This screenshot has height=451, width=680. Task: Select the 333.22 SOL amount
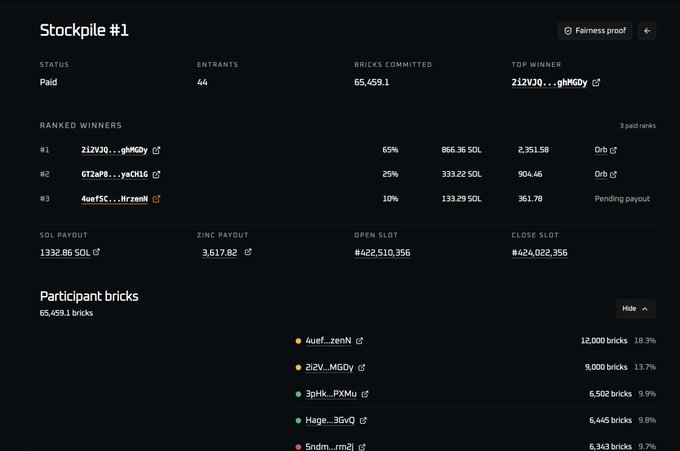[461, 174]
